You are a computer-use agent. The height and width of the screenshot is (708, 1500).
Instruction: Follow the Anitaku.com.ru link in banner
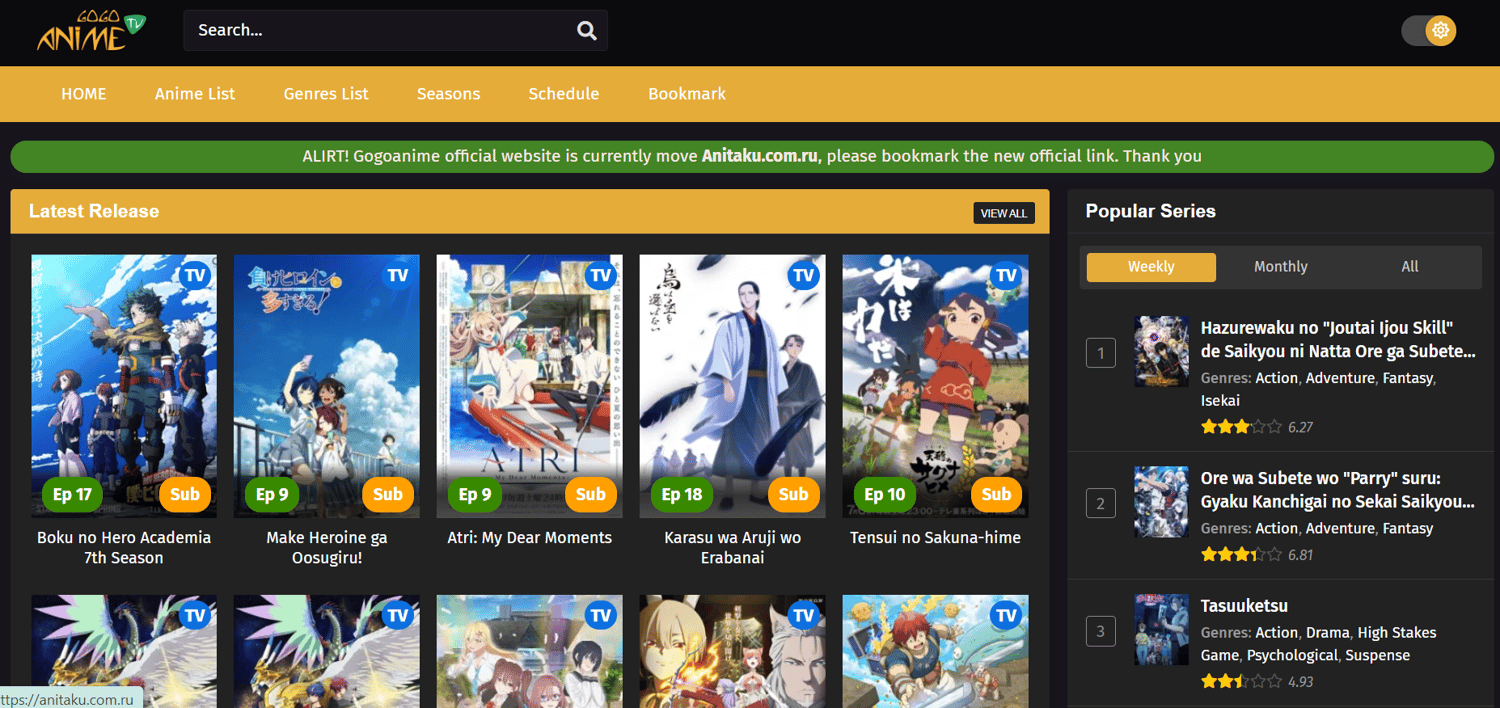[760, 156]
